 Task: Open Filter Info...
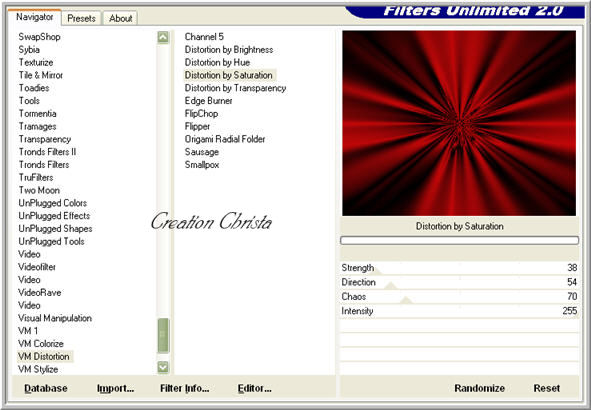coord(184,388)
